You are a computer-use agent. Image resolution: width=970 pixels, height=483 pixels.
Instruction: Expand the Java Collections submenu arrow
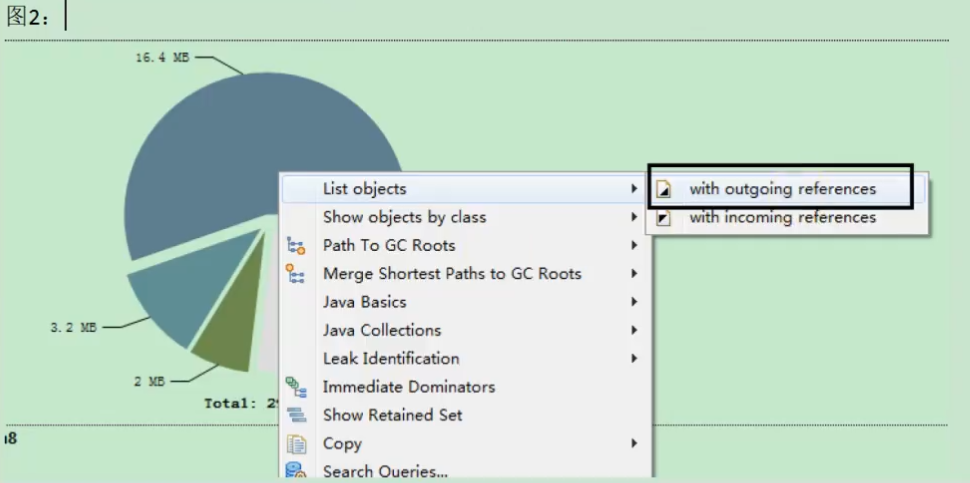634,330
